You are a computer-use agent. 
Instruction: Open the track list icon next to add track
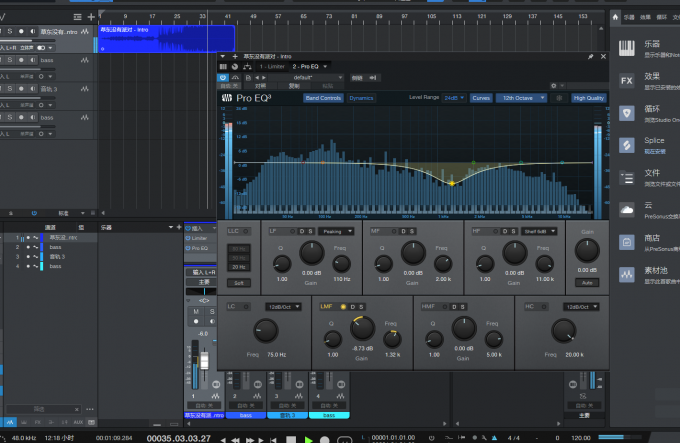tap(78, 17)
